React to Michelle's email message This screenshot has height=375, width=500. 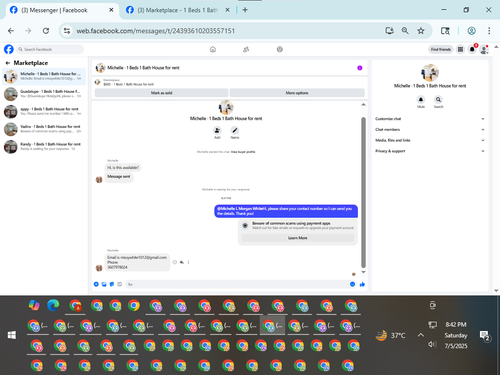175,262
